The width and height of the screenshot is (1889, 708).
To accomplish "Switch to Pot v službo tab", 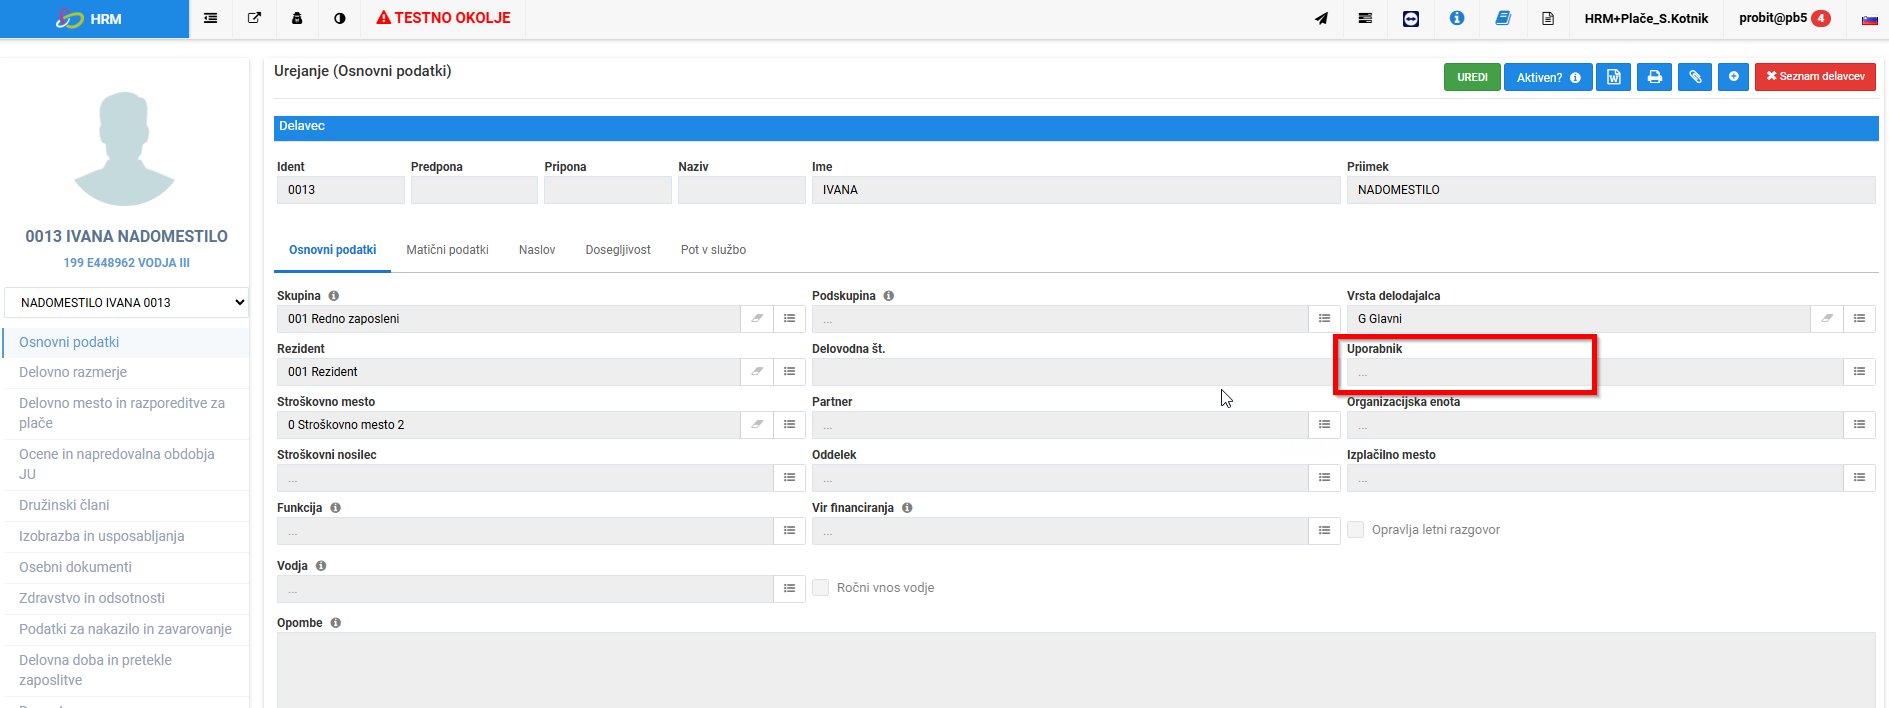I will 713,250.
